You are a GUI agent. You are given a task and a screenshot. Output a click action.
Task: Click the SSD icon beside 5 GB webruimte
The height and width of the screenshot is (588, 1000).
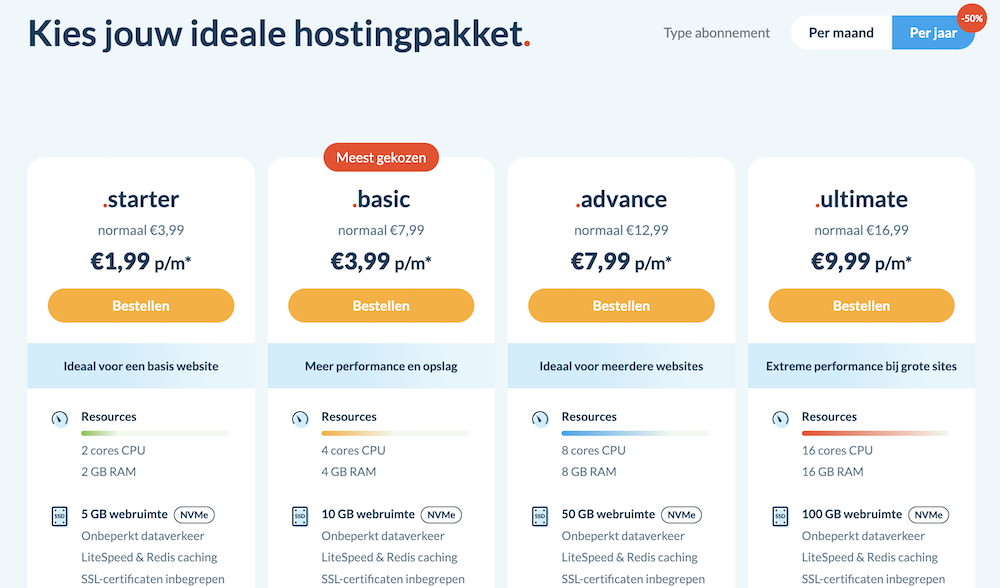click(60, 516)
